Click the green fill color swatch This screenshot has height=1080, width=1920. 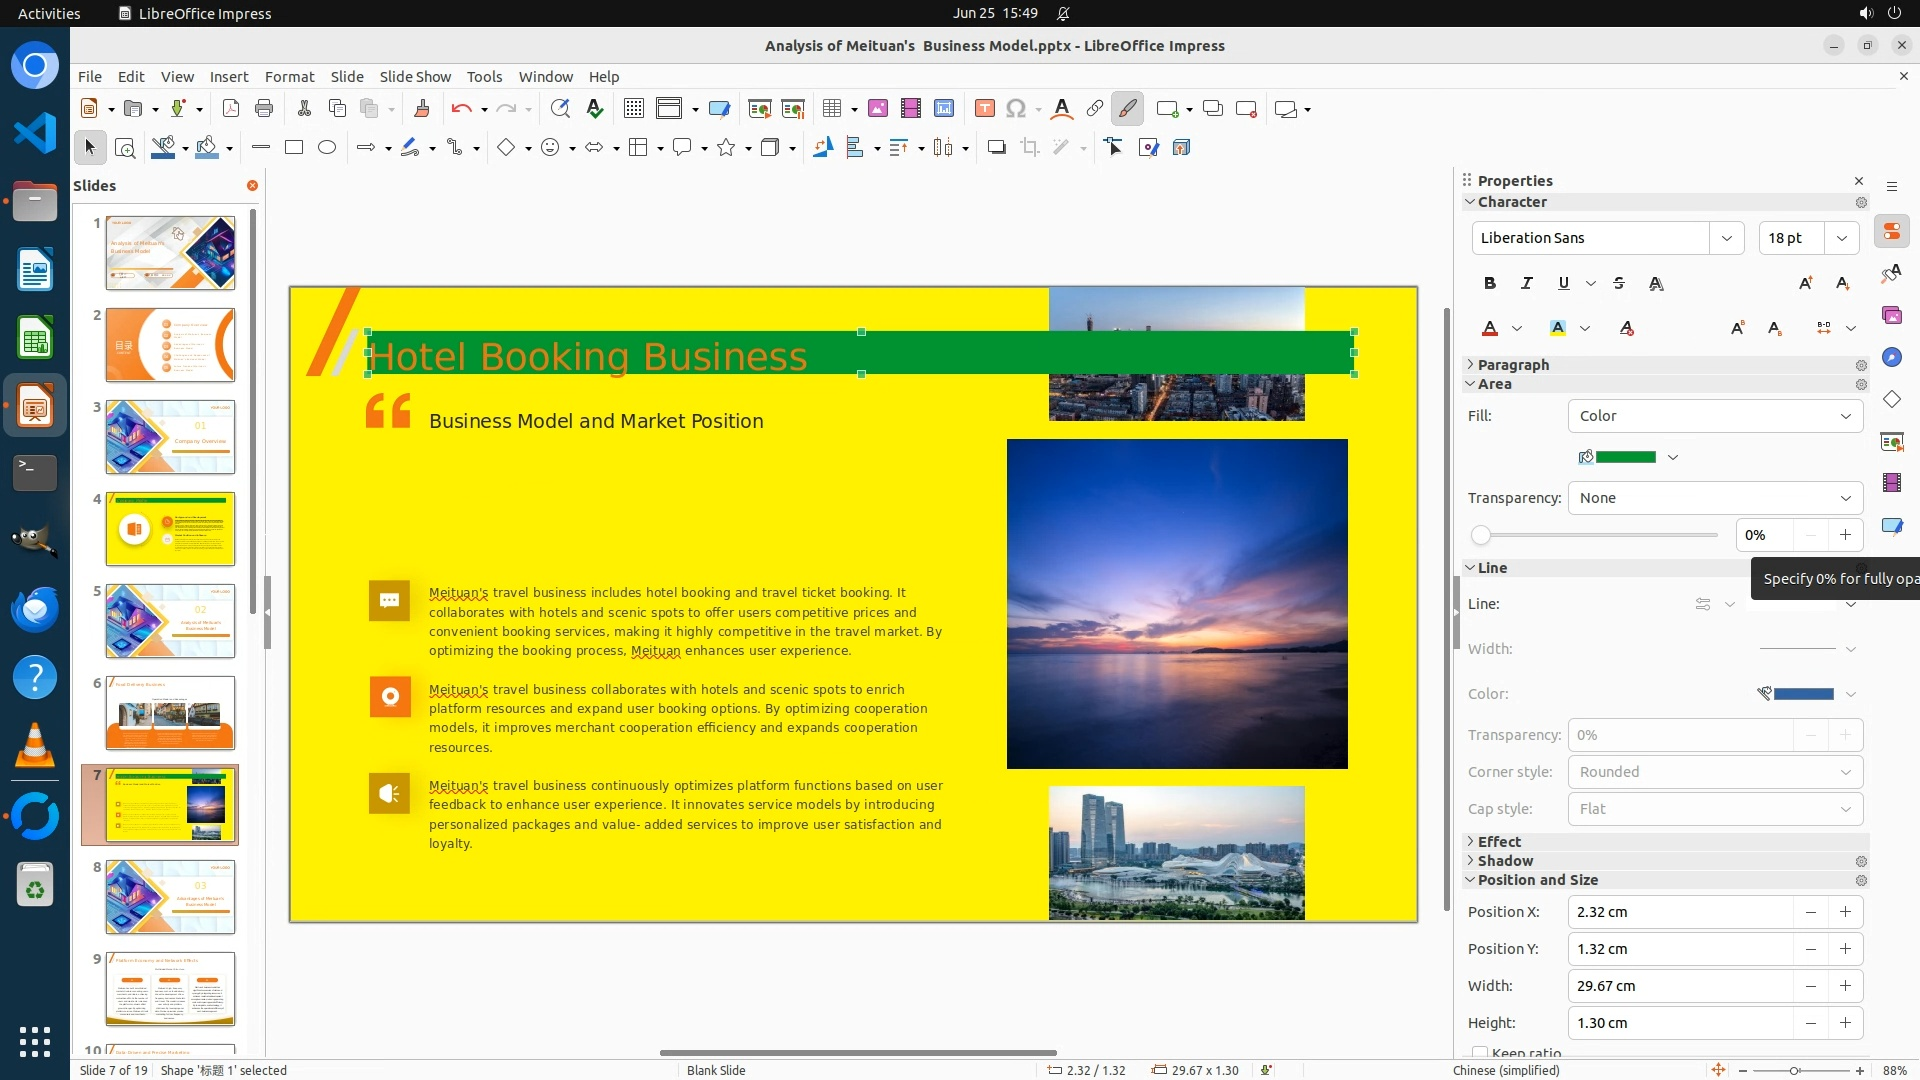pyautogui.click(x=1625, y=458)
